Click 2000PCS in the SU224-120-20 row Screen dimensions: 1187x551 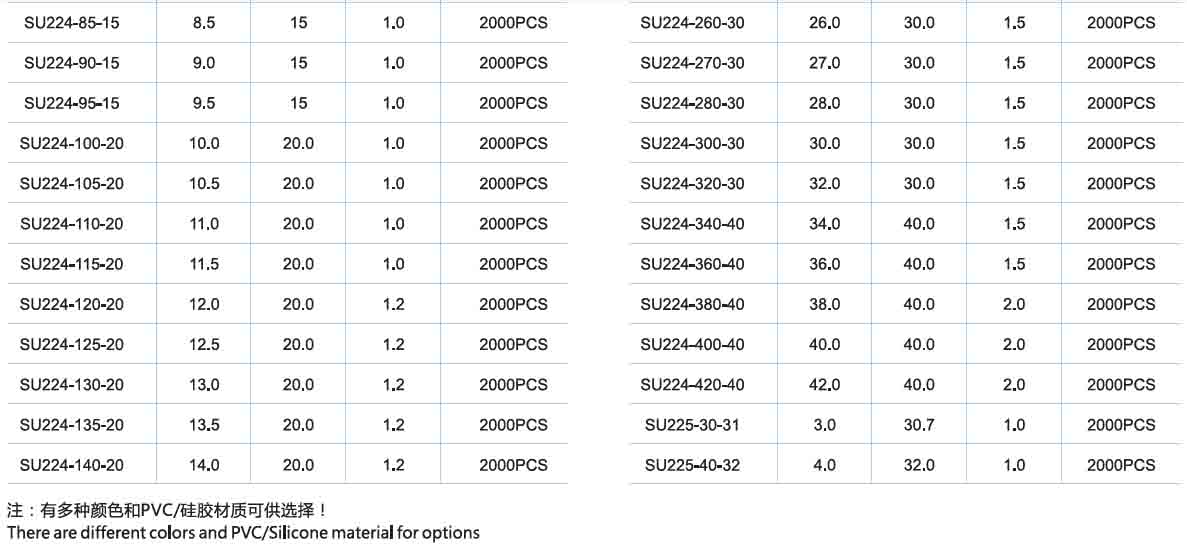(x=513, y=304)
